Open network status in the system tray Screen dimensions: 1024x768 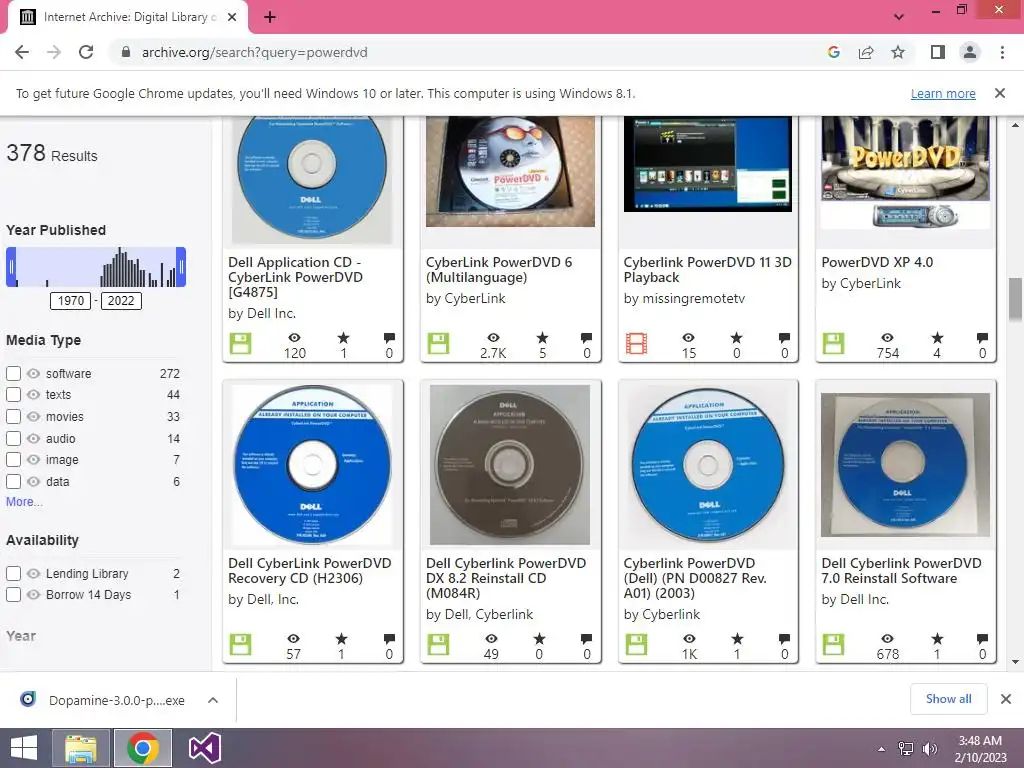pyautogui.click(x=906, y=749)
